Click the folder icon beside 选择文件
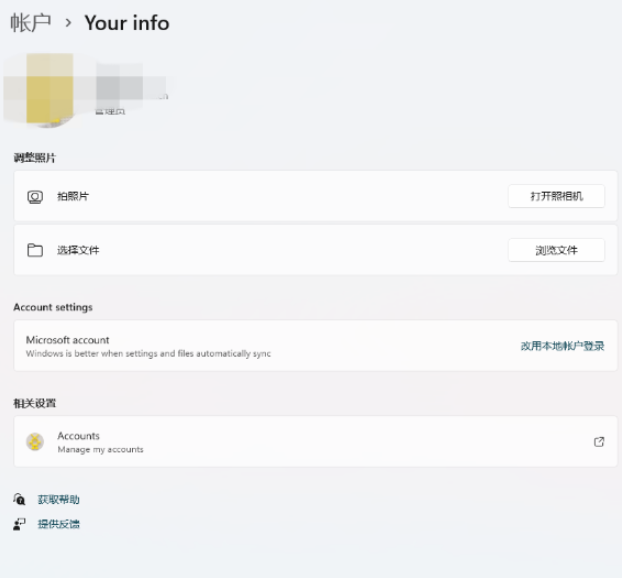This screenshot has height=578, width=622. (35, 250)
